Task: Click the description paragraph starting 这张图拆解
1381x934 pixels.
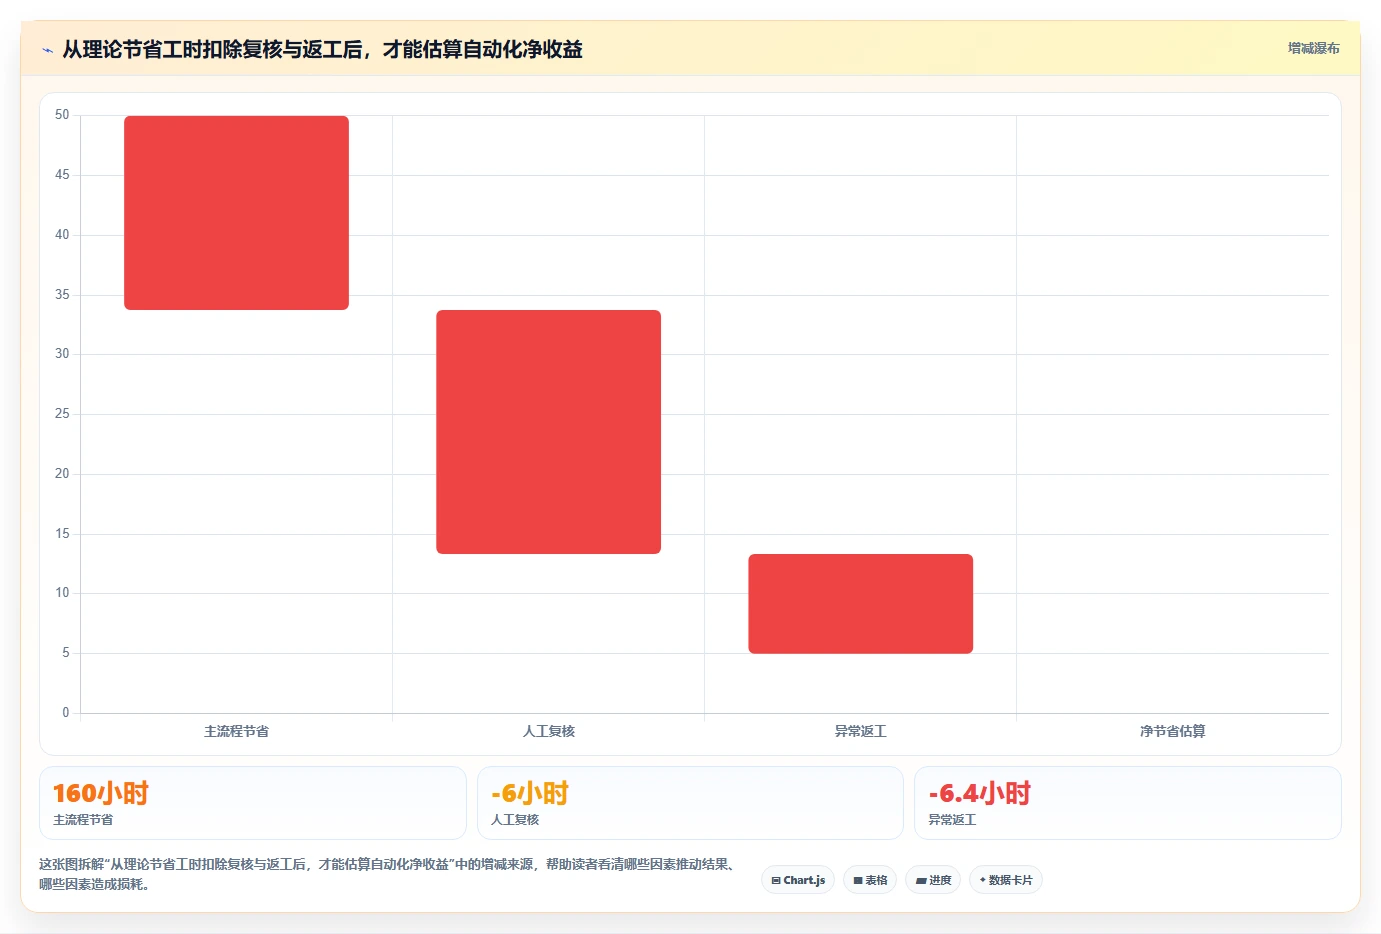Action: [390, 874]
